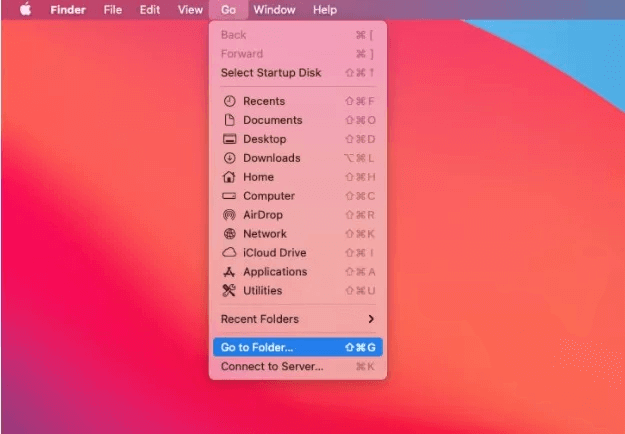Expand the Recent Folders submenu arrow
This screenshot has width=625, height=434.
(371, 319)
